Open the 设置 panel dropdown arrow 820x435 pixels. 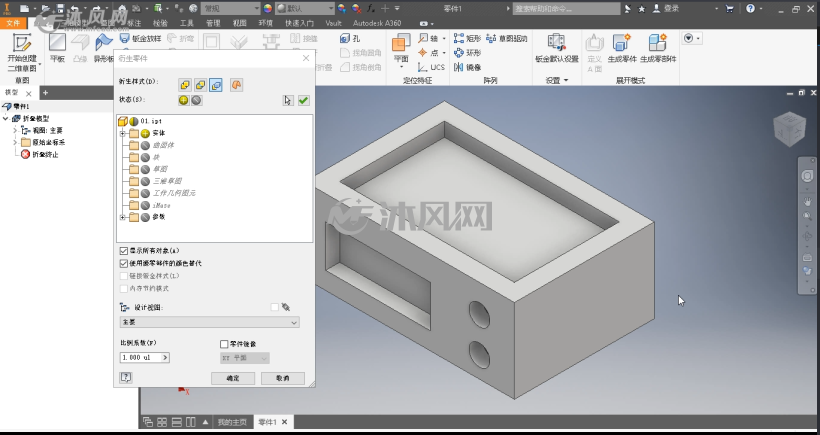[566, 81]
